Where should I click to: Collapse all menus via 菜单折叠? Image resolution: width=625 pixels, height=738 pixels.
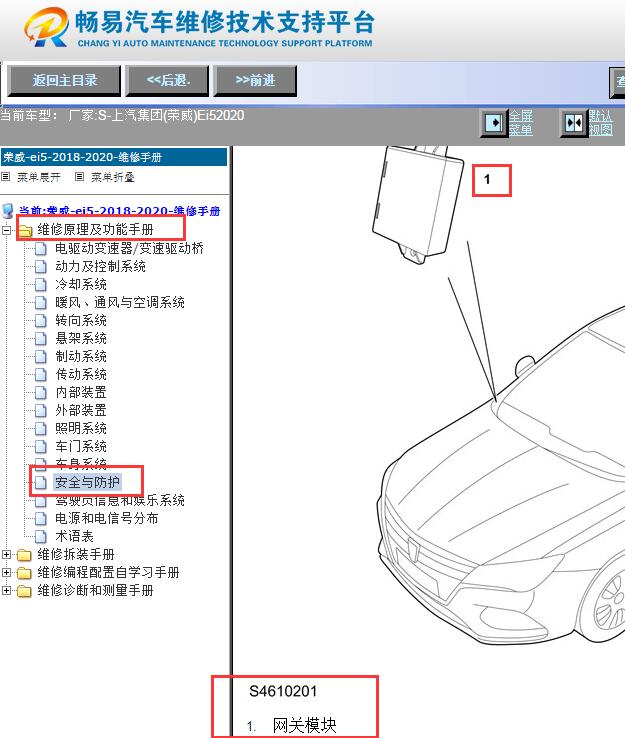point(113,177)
